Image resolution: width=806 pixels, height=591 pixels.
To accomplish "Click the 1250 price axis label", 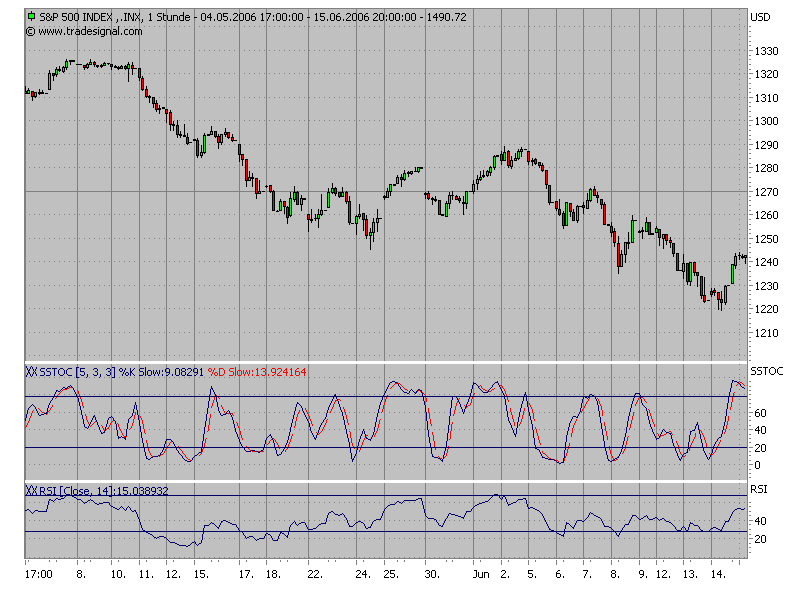I will click(766, 239).
